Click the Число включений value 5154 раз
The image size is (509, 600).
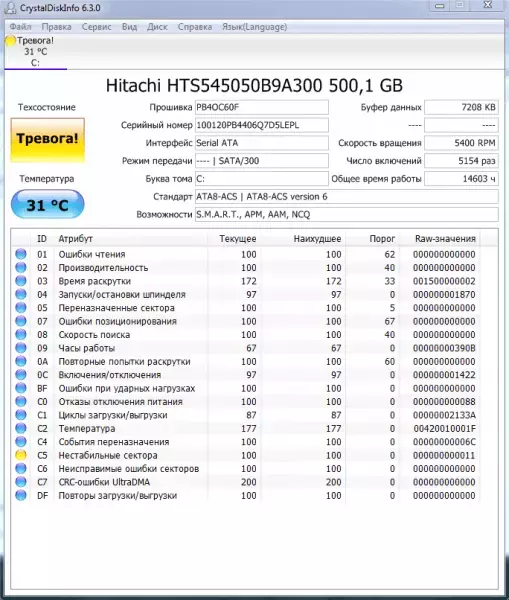462,161
